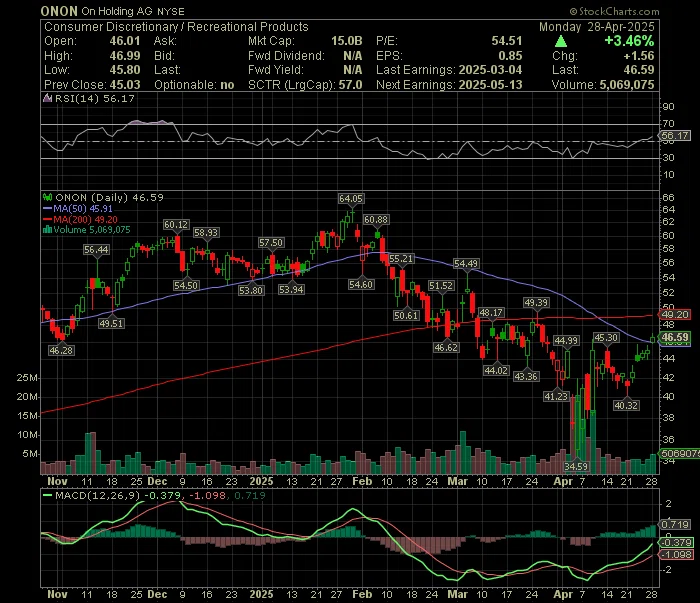Click the 0.719 MACD histogram axis tag
Viewport: 700px width, 603px height.
[675, 524]
